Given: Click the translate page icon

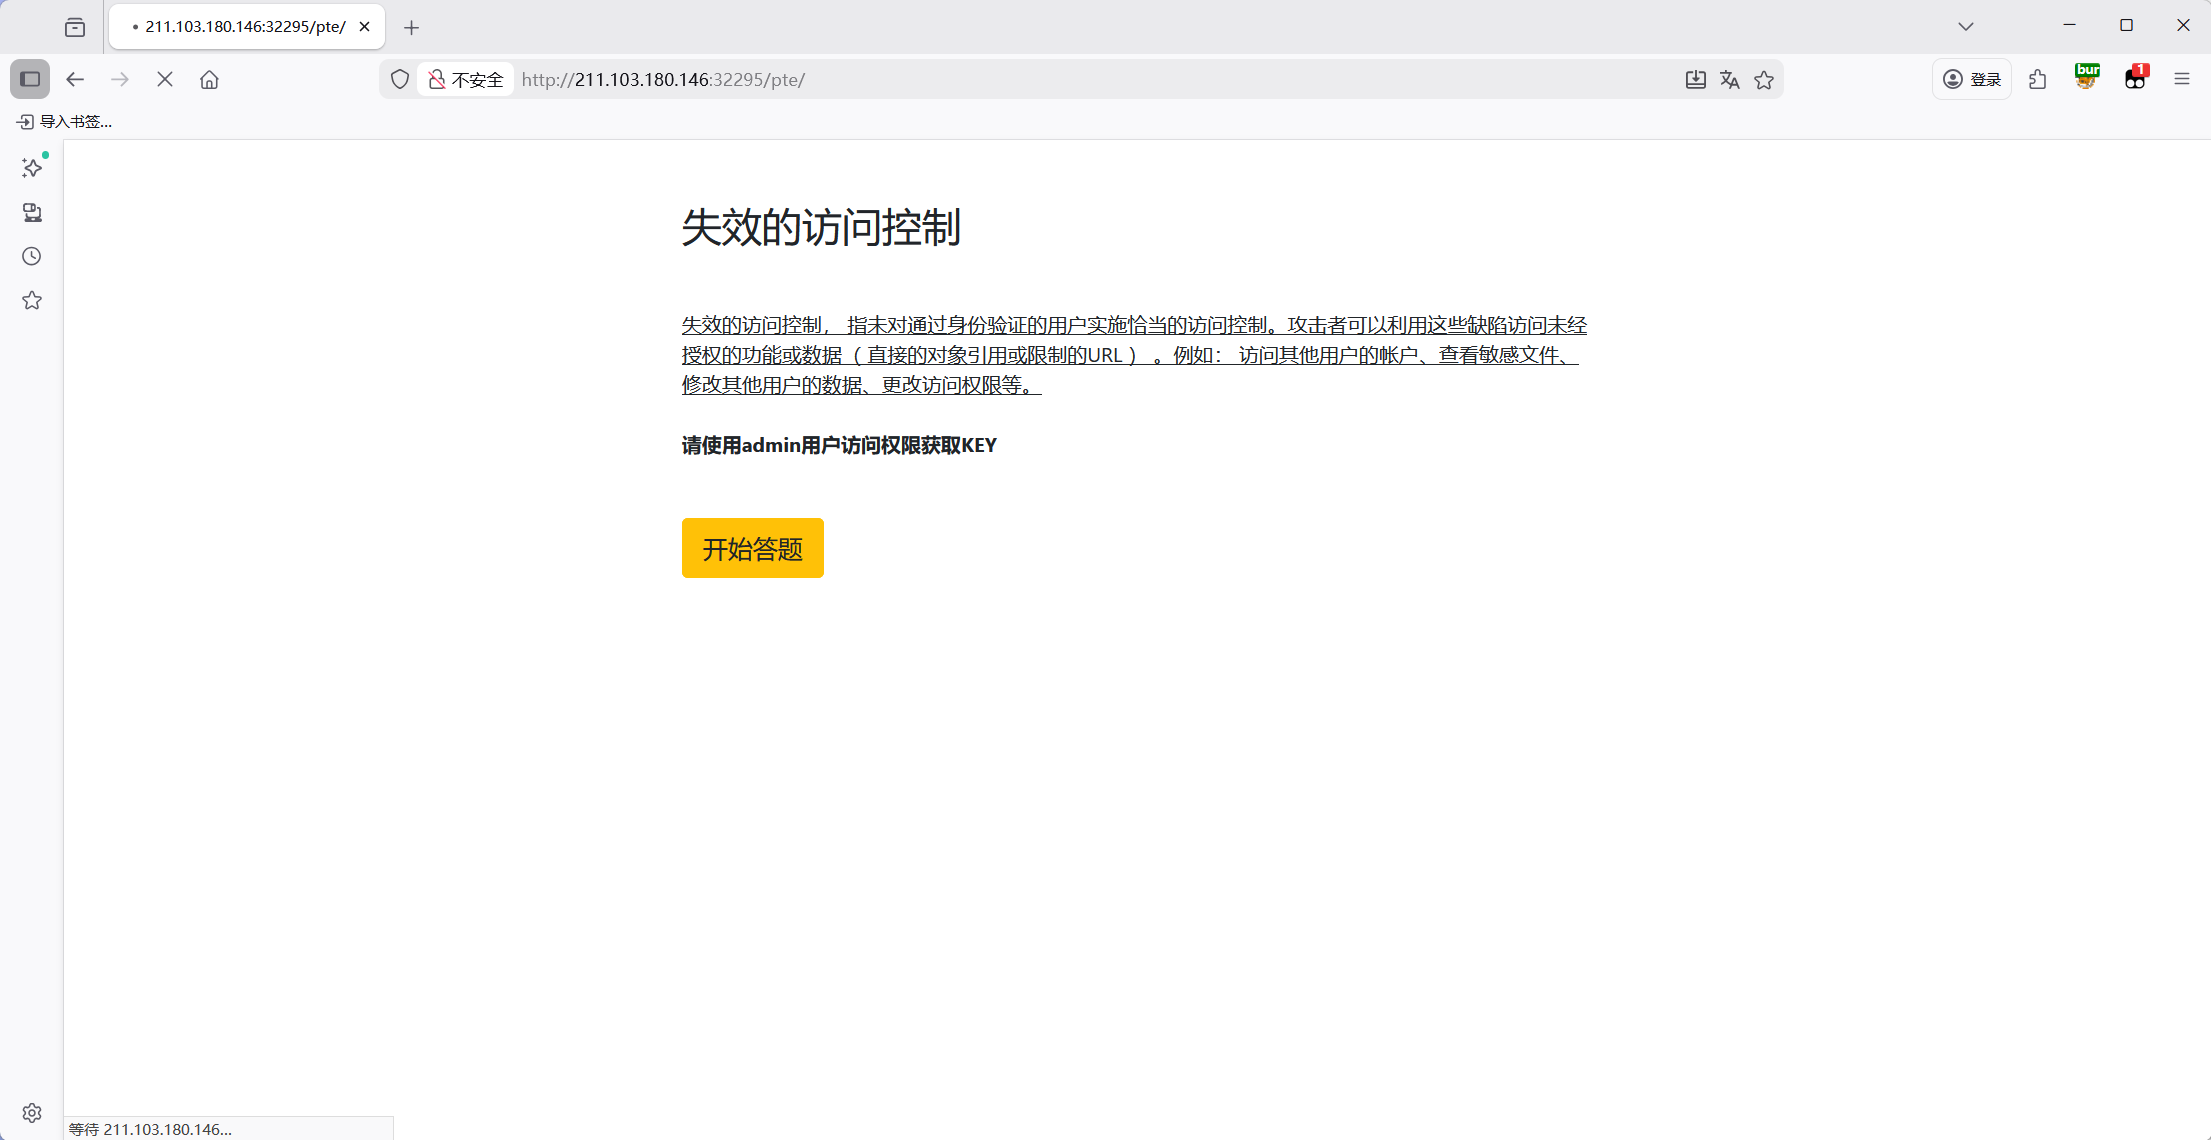Looking at the screenshot, I should click(1730, 79).
